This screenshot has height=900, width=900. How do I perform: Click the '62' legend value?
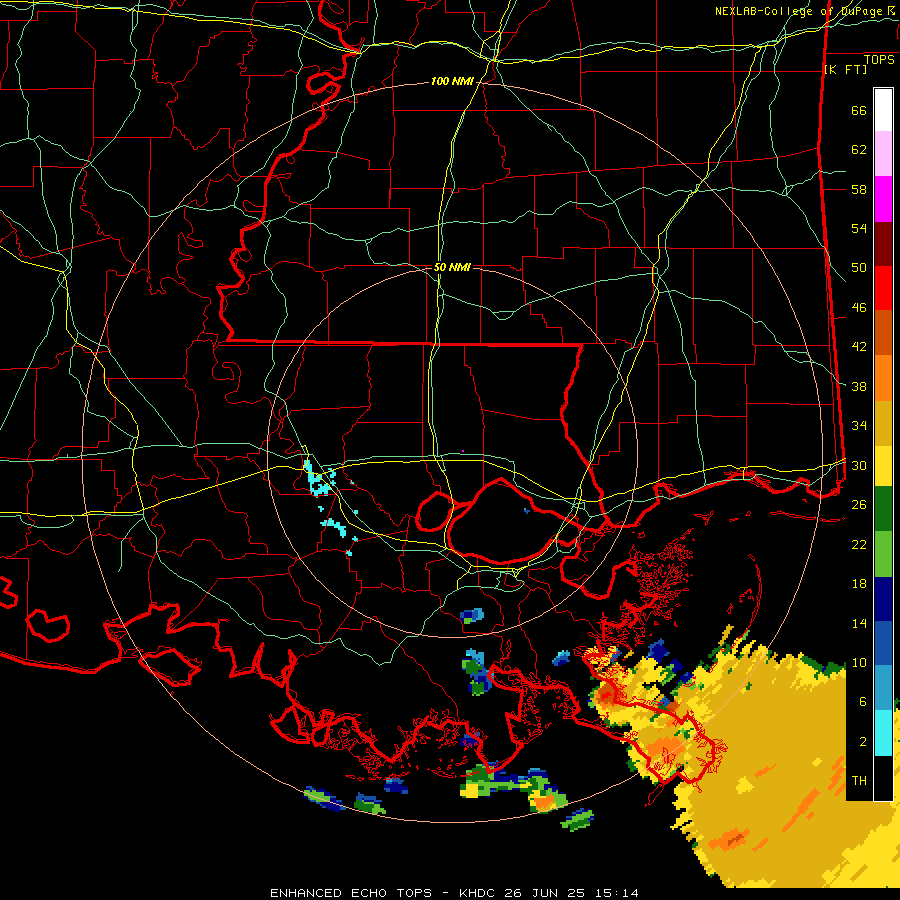pyautogui.click(x=859, y=150)
